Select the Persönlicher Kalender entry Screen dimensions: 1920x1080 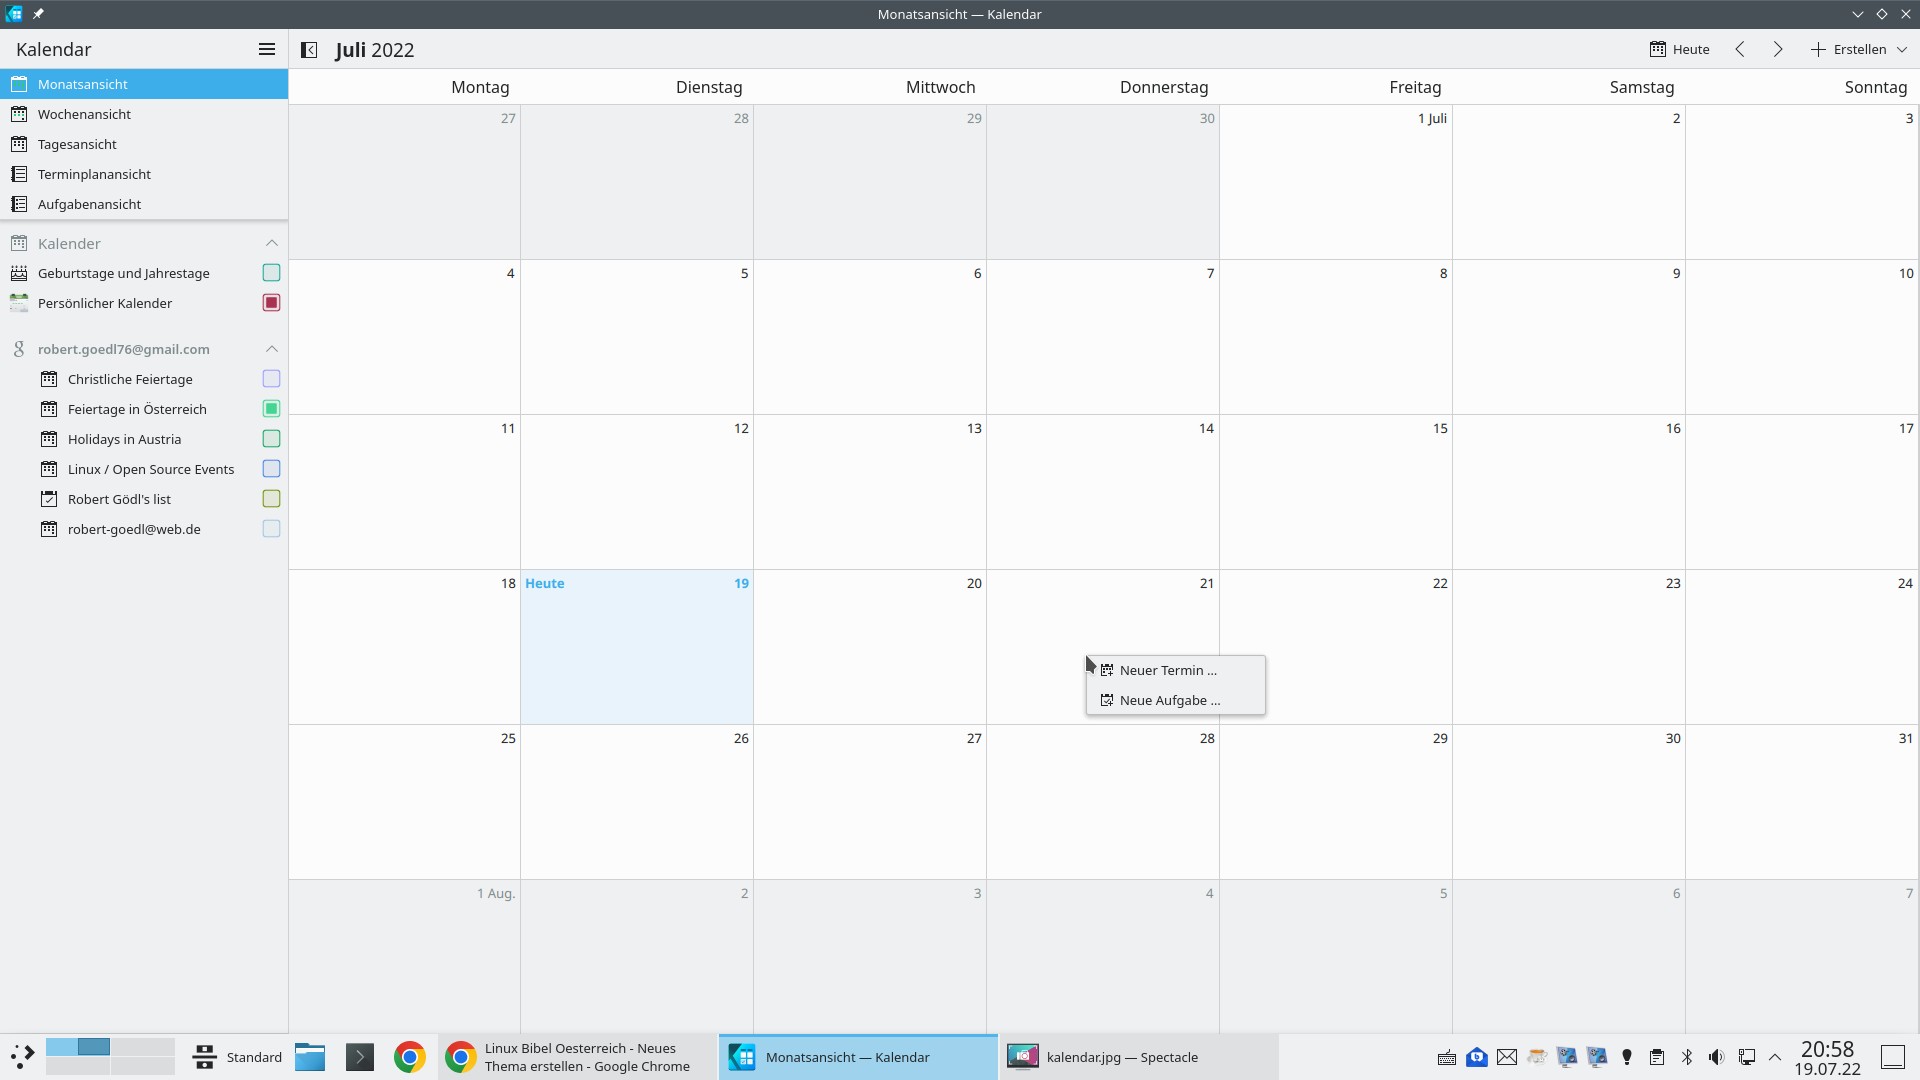[x=144, y=303]
